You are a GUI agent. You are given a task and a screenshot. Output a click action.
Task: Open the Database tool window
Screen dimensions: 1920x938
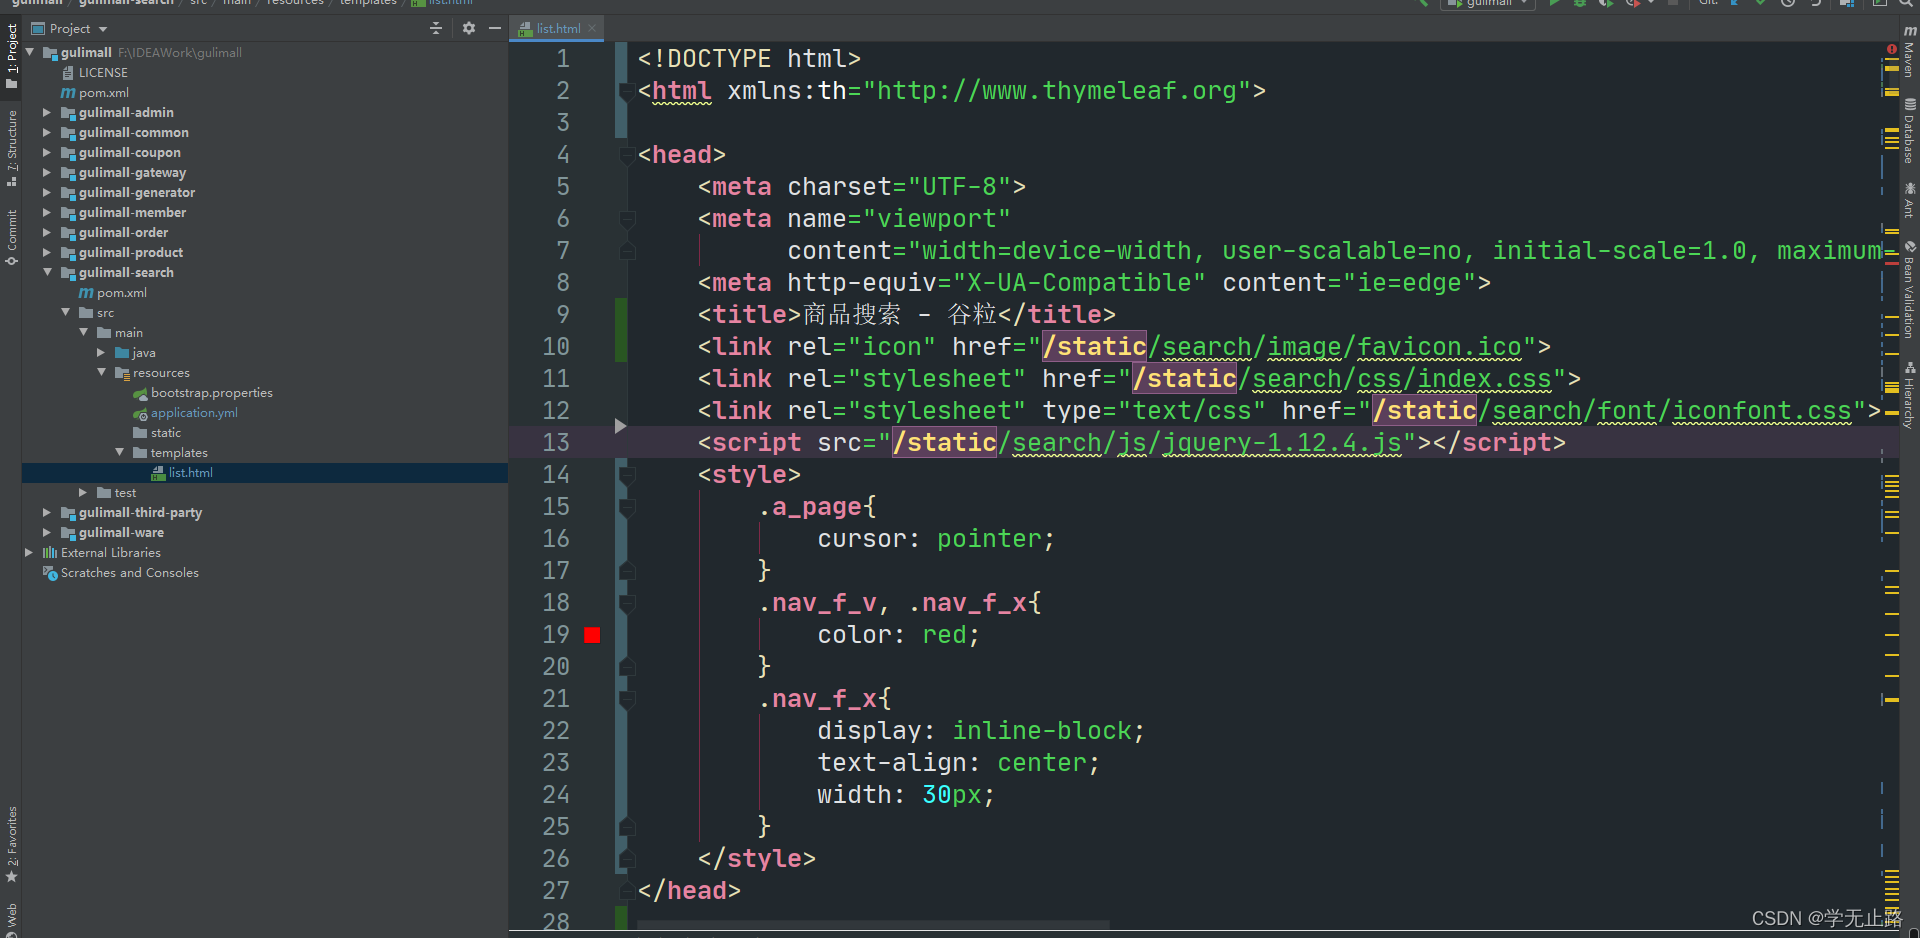tap(1909, 131)
